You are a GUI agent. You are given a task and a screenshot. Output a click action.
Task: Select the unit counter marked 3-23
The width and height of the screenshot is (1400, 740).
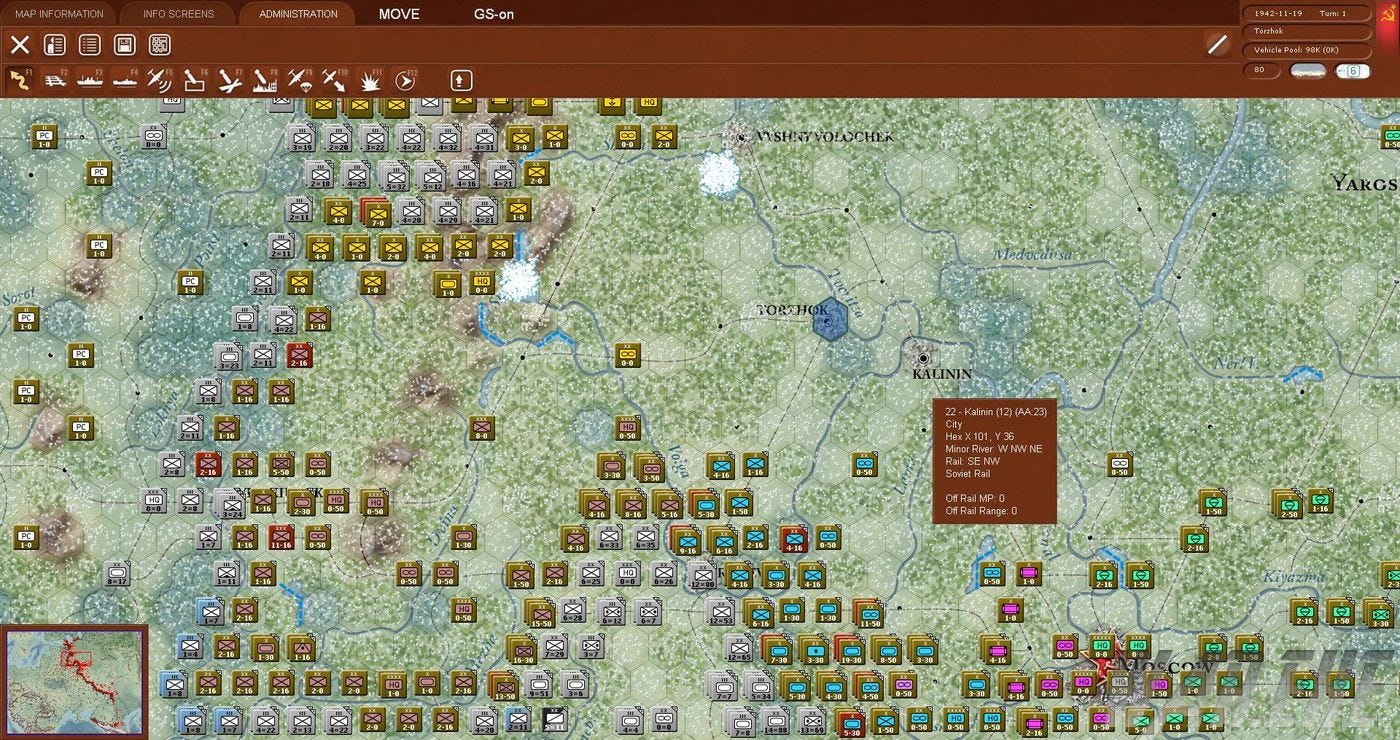(x=229, y=356)
